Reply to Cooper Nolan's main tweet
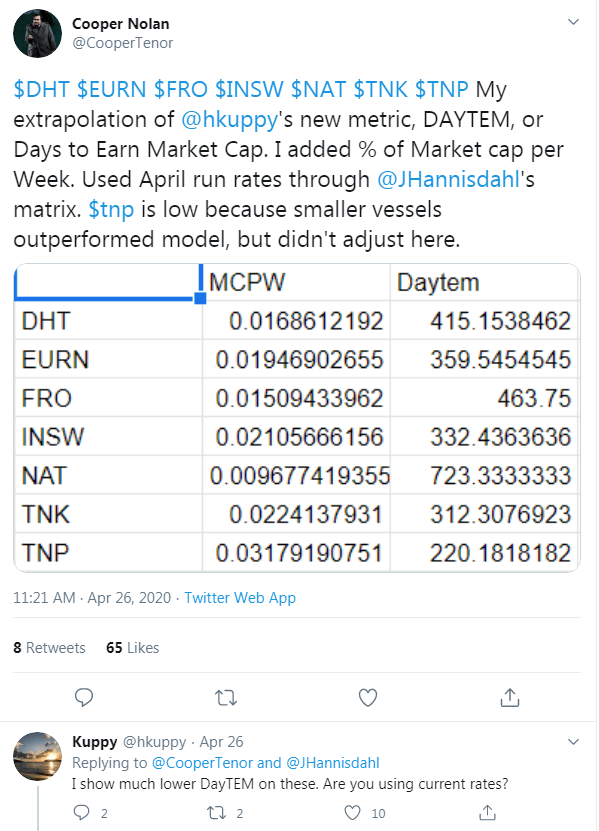This screenshot has width=599, height=831. [x=84, y=697]
